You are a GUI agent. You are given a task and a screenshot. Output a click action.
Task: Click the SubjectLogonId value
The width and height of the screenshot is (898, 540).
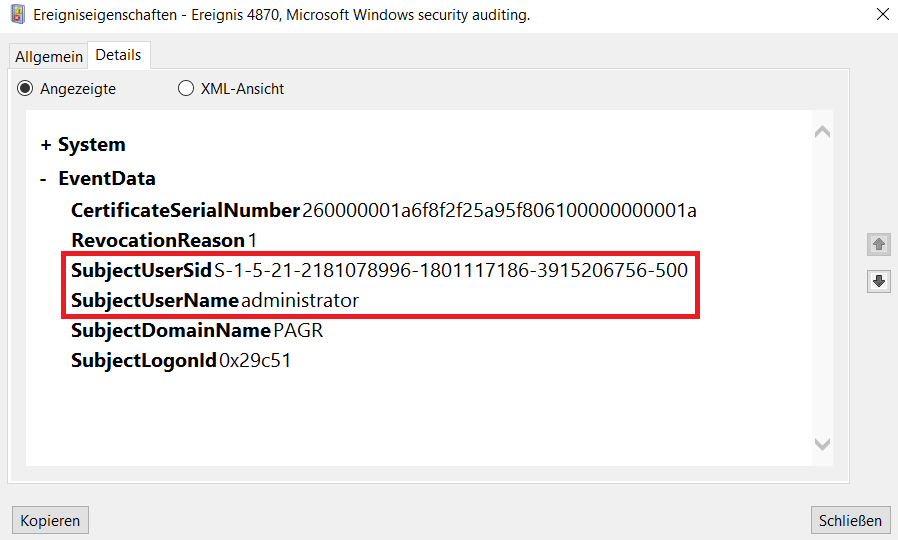pos(255,361)
